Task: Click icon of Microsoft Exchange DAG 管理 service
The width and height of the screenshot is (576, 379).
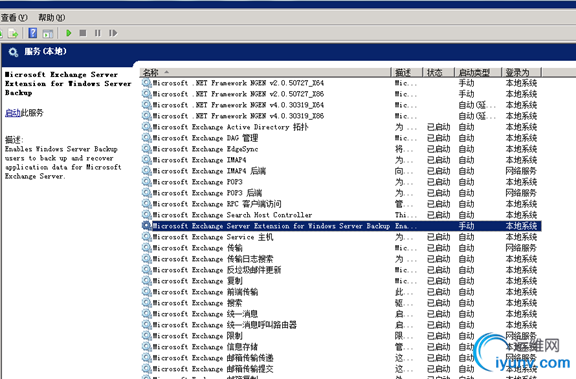Action: pos(147,138)
